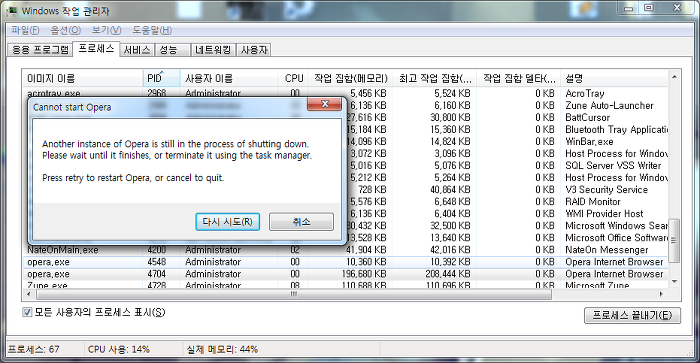Click the CPU 사용: 14% status entry
700x363 pixels.
tap(119, 350)
